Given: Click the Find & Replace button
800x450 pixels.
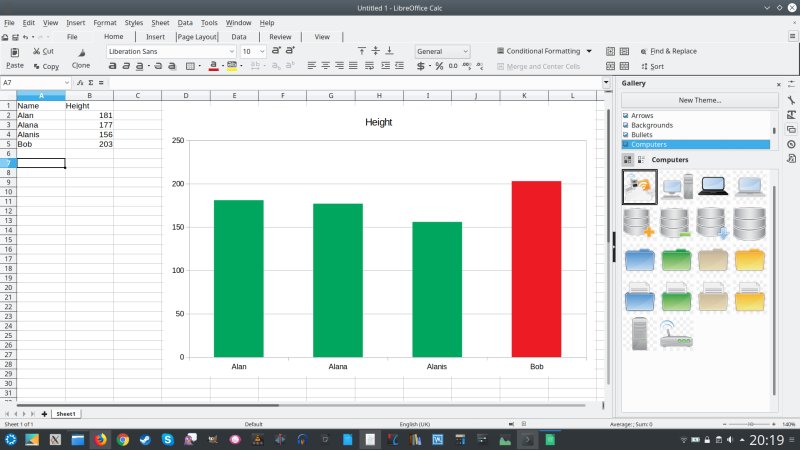Looking at the screenshot, I should (667, 51).
